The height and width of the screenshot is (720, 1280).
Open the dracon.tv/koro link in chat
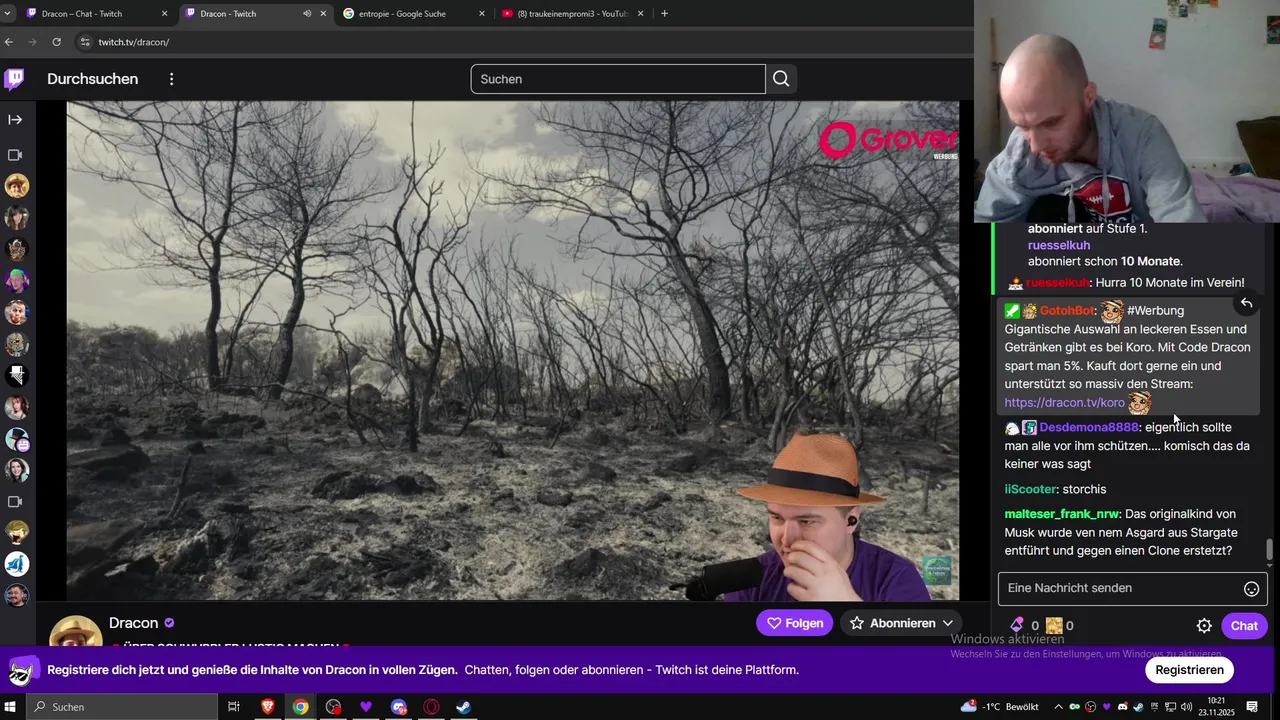(x=1064, y=402)
